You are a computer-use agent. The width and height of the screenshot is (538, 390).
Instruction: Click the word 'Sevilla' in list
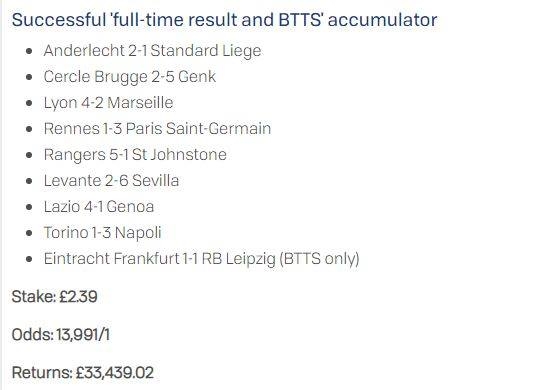coord(156,180)
